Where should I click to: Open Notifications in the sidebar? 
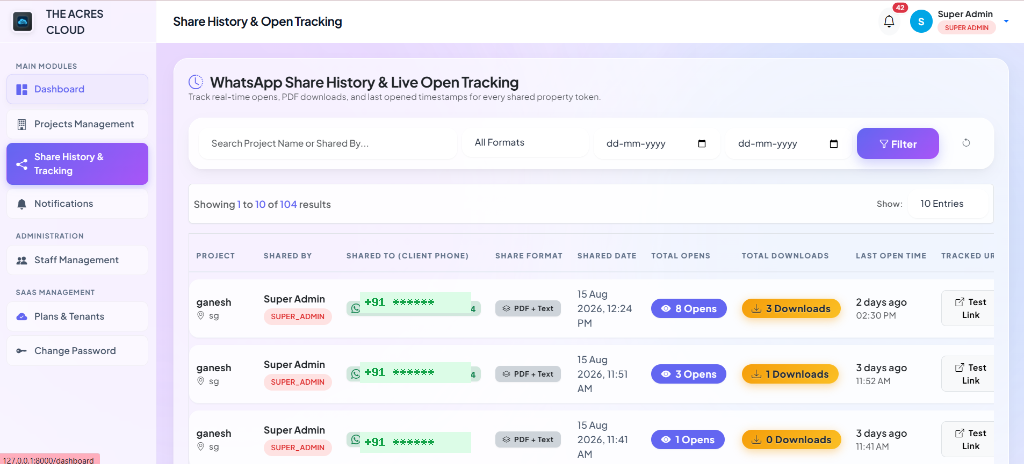(77, 204)
